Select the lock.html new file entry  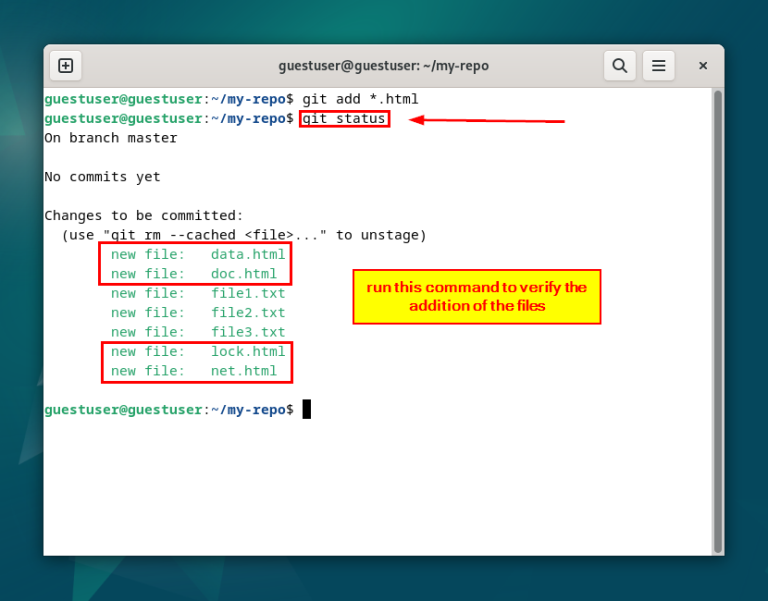coord(197,352)
